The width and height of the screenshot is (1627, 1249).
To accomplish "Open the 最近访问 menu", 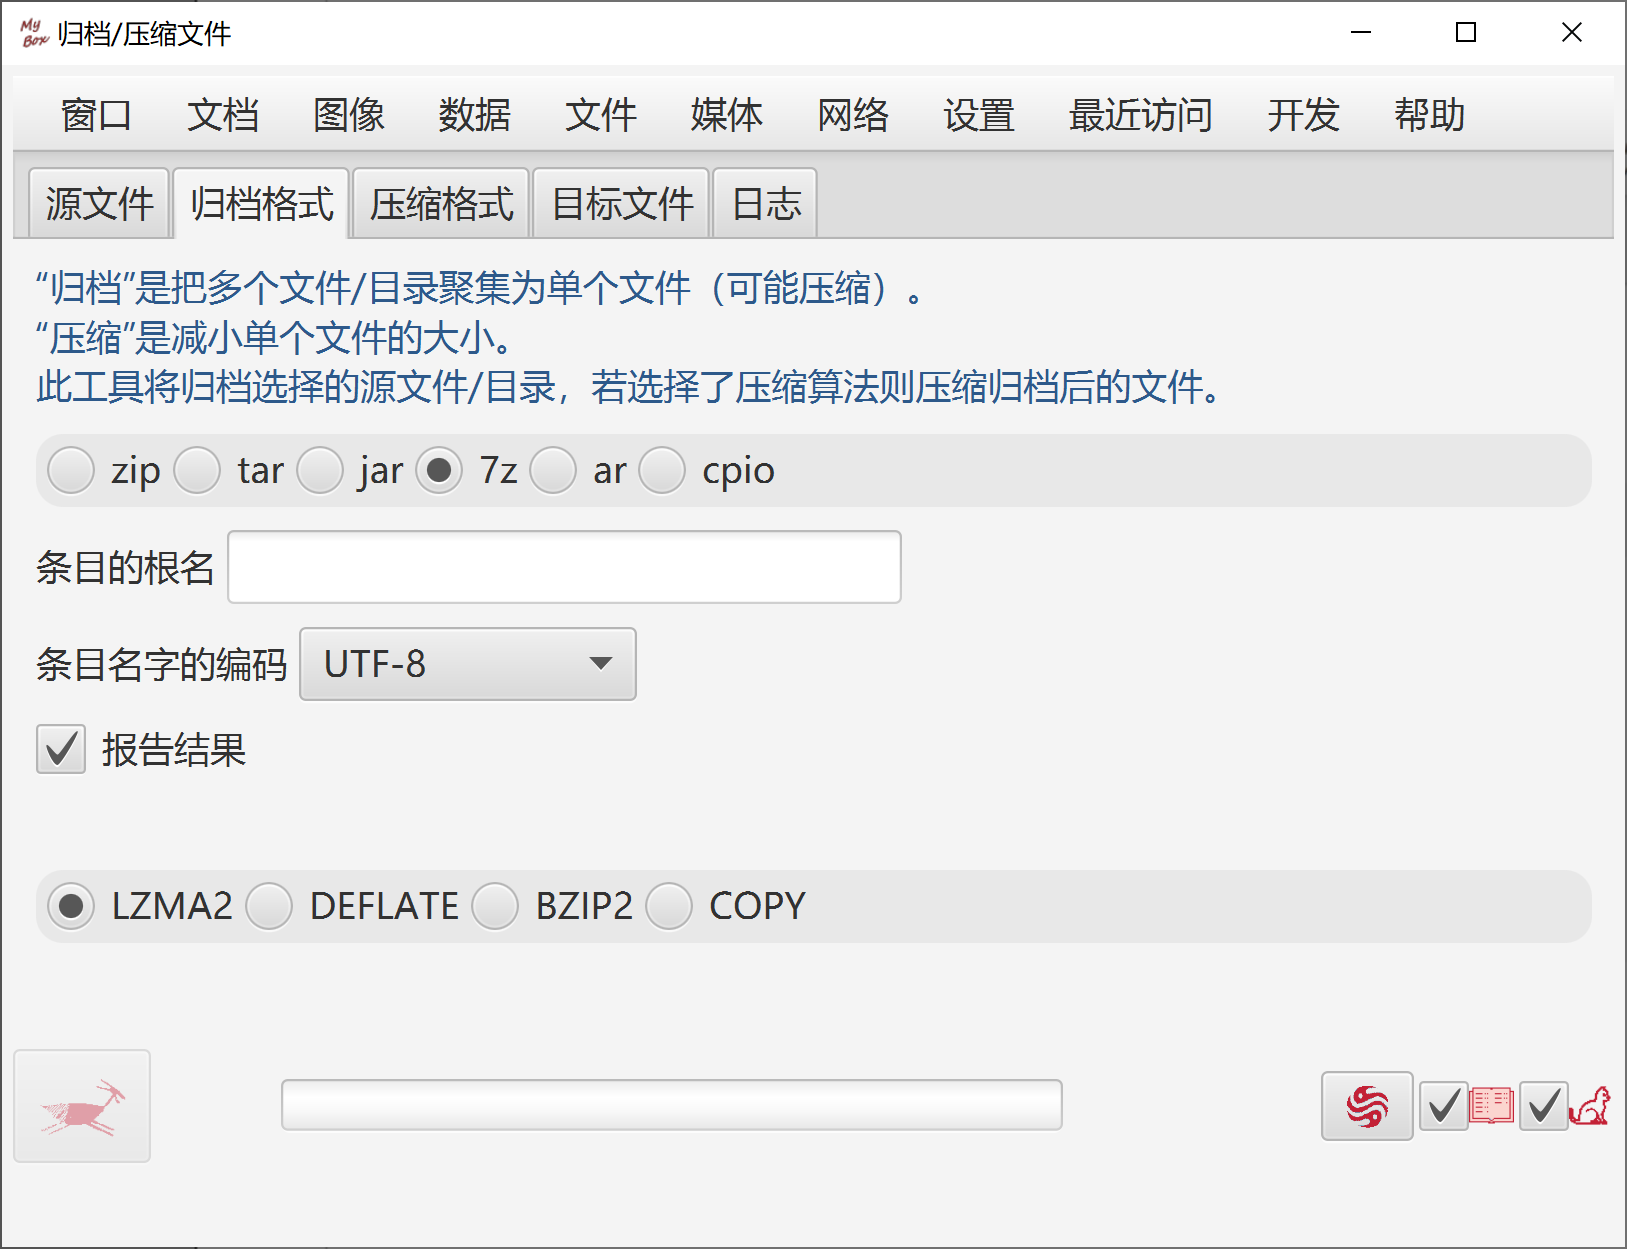I will (1140, 115).
